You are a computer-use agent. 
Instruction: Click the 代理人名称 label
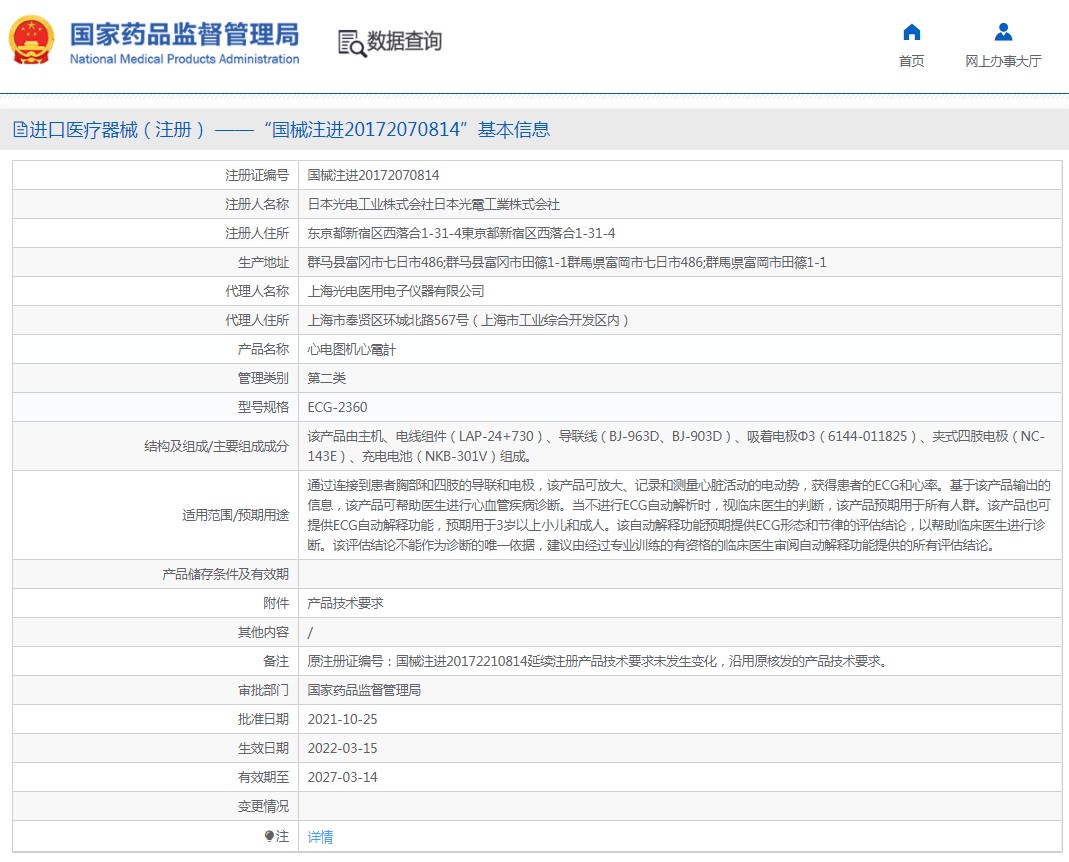coord(257,291)
